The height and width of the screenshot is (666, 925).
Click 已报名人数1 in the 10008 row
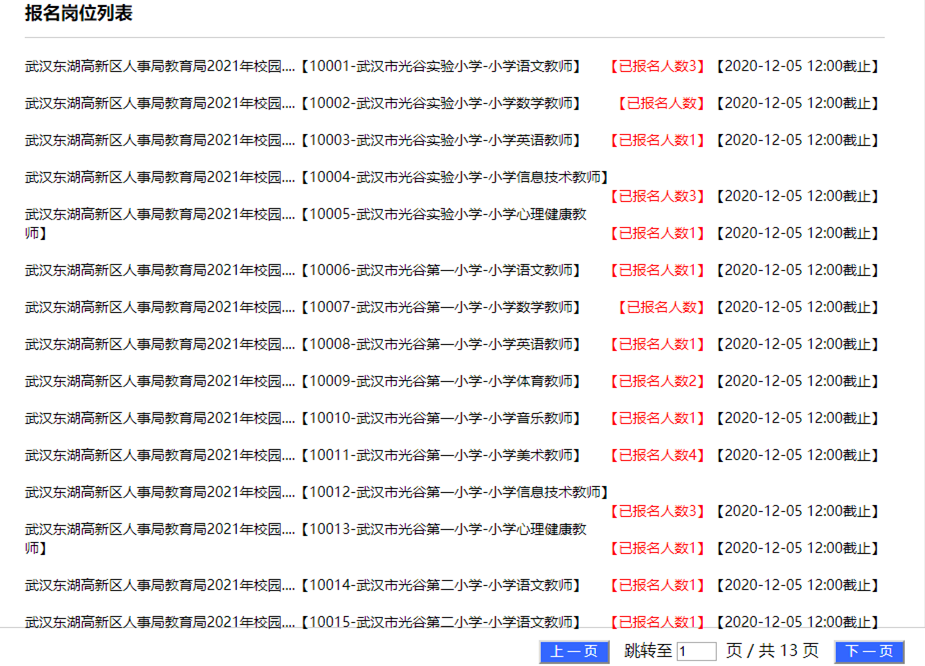click(x=657, y=345)
